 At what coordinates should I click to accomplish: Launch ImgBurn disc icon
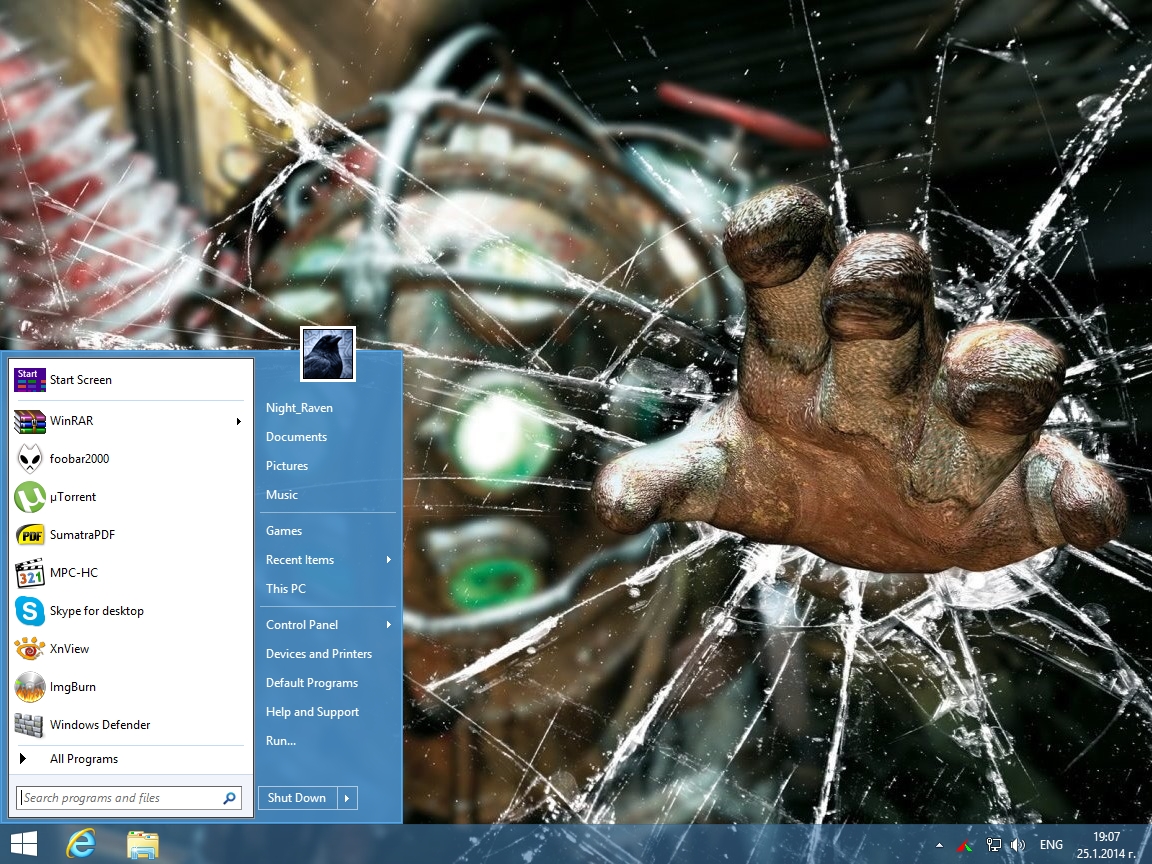pyautogui.click(x=30, y=688)
